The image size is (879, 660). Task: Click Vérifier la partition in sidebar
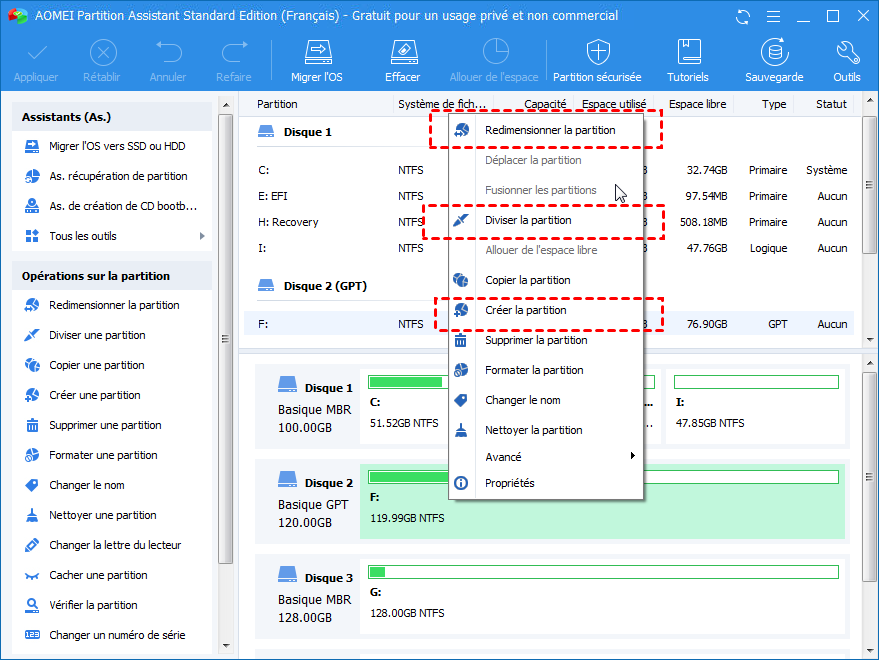click(93, 605)
